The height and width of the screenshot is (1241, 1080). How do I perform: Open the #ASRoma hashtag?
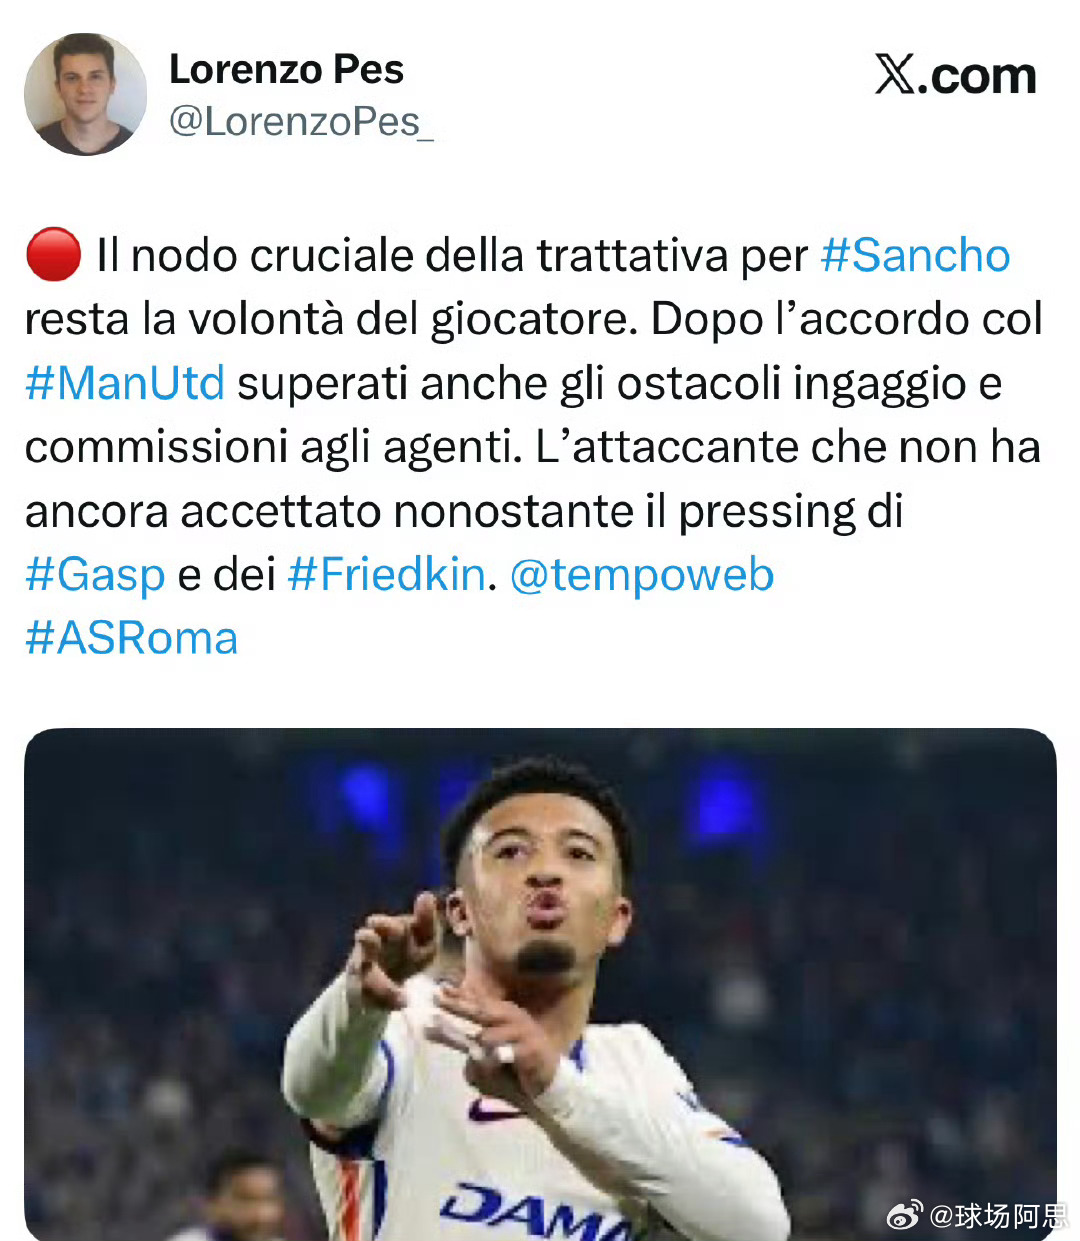point(132,639)
